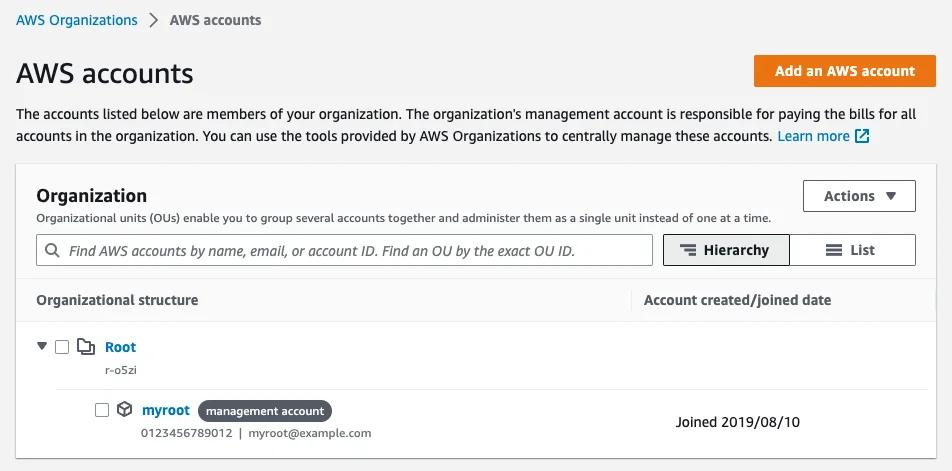Switch to List view

(852, 250)
